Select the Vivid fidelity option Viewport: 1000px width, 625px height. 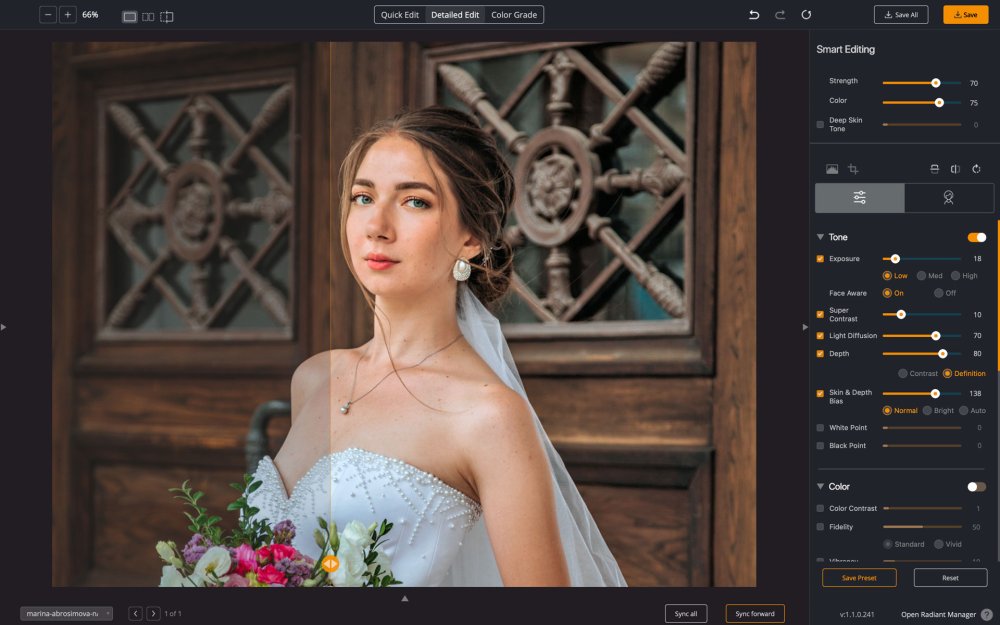click(939, 544)
